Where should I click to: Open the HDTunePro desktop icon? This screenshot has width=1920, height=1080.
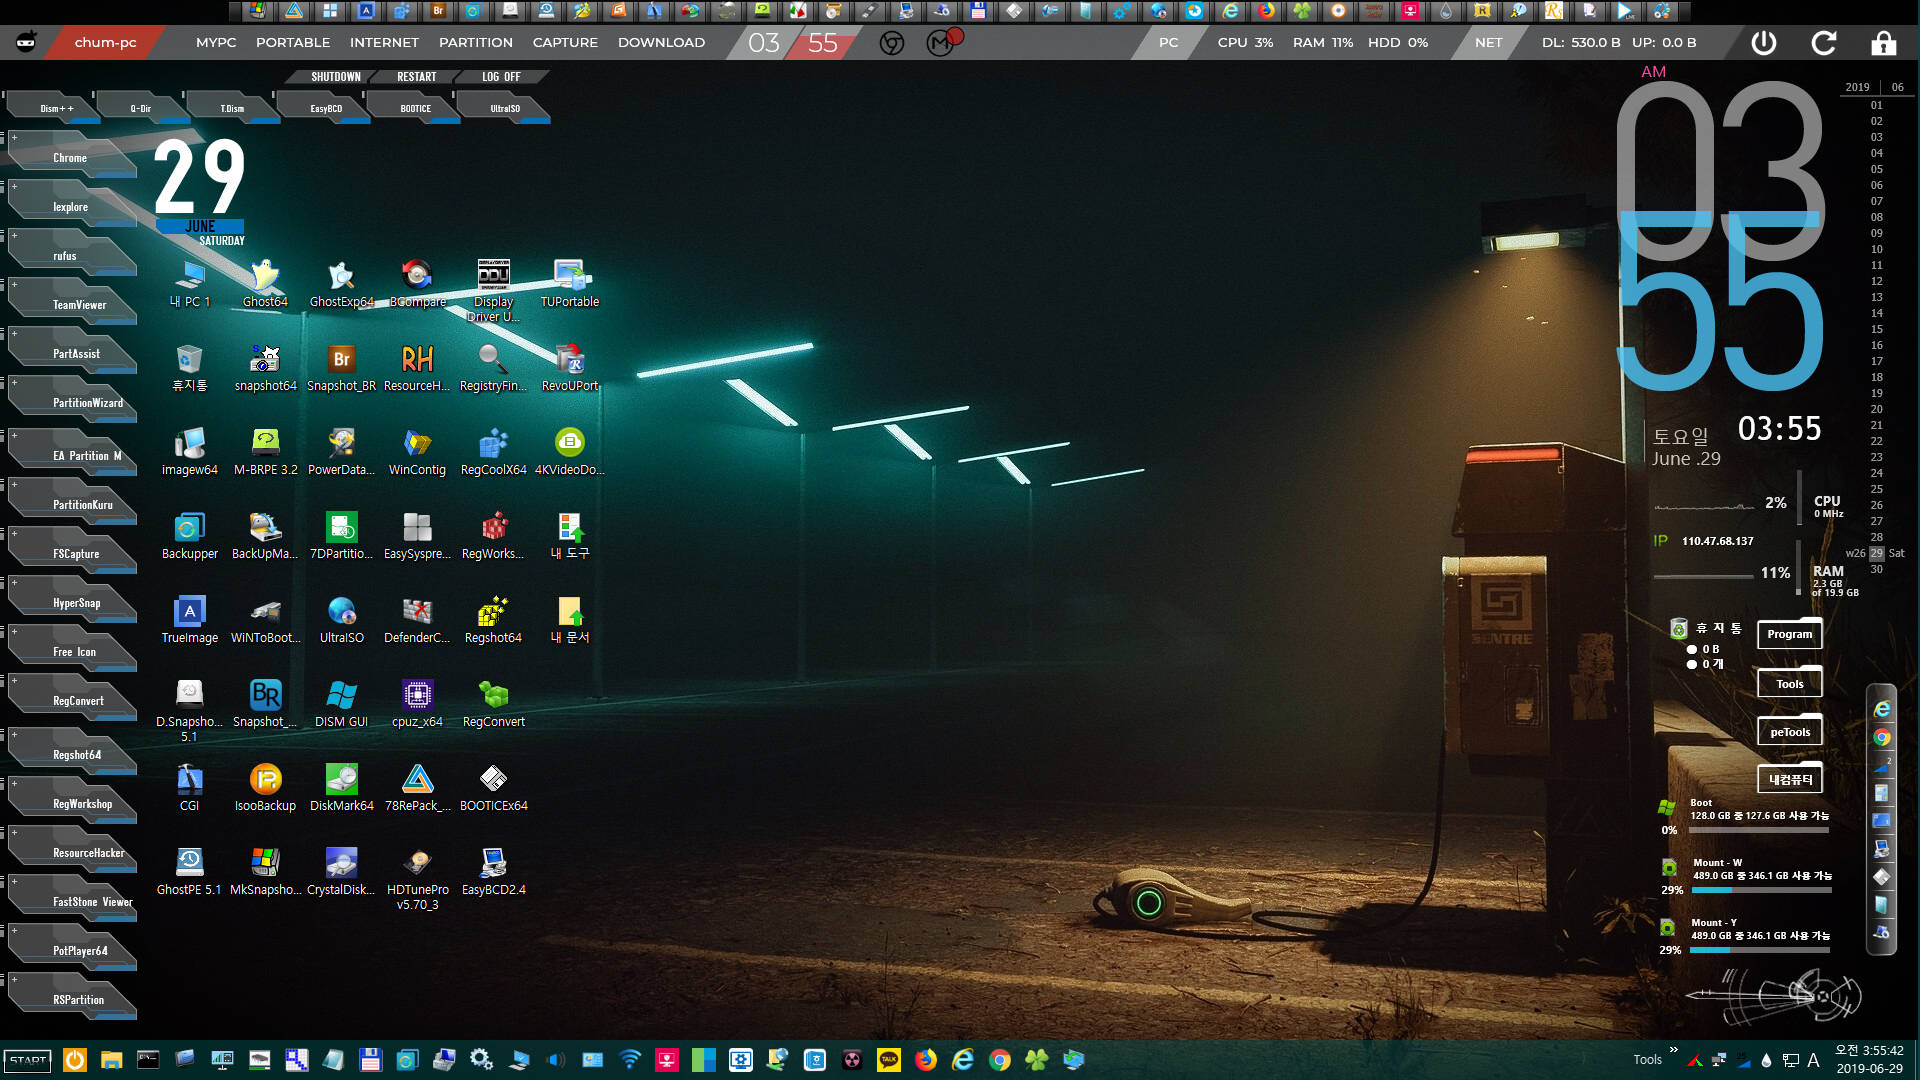pyautogui.click(x=417, y=878)
